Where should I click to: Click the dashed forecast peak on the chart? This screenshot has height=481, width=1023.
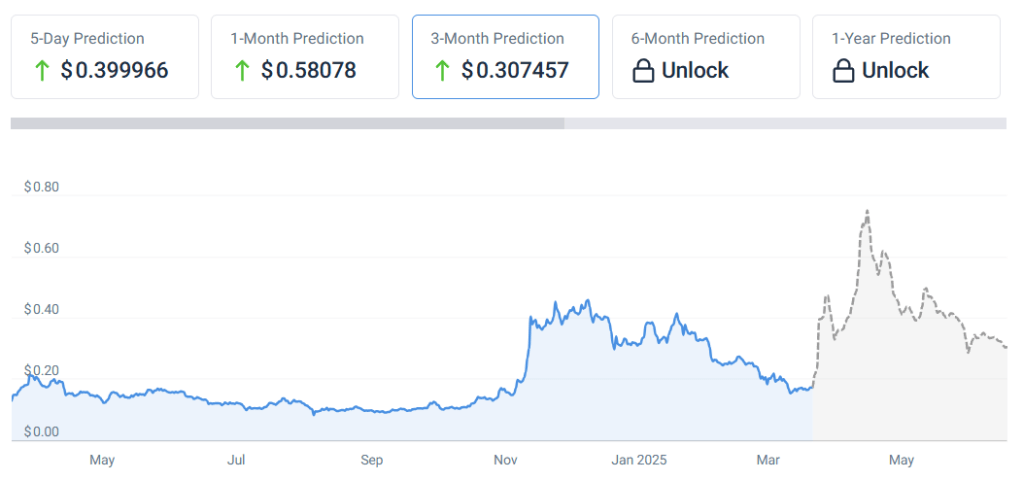[866, 211]
